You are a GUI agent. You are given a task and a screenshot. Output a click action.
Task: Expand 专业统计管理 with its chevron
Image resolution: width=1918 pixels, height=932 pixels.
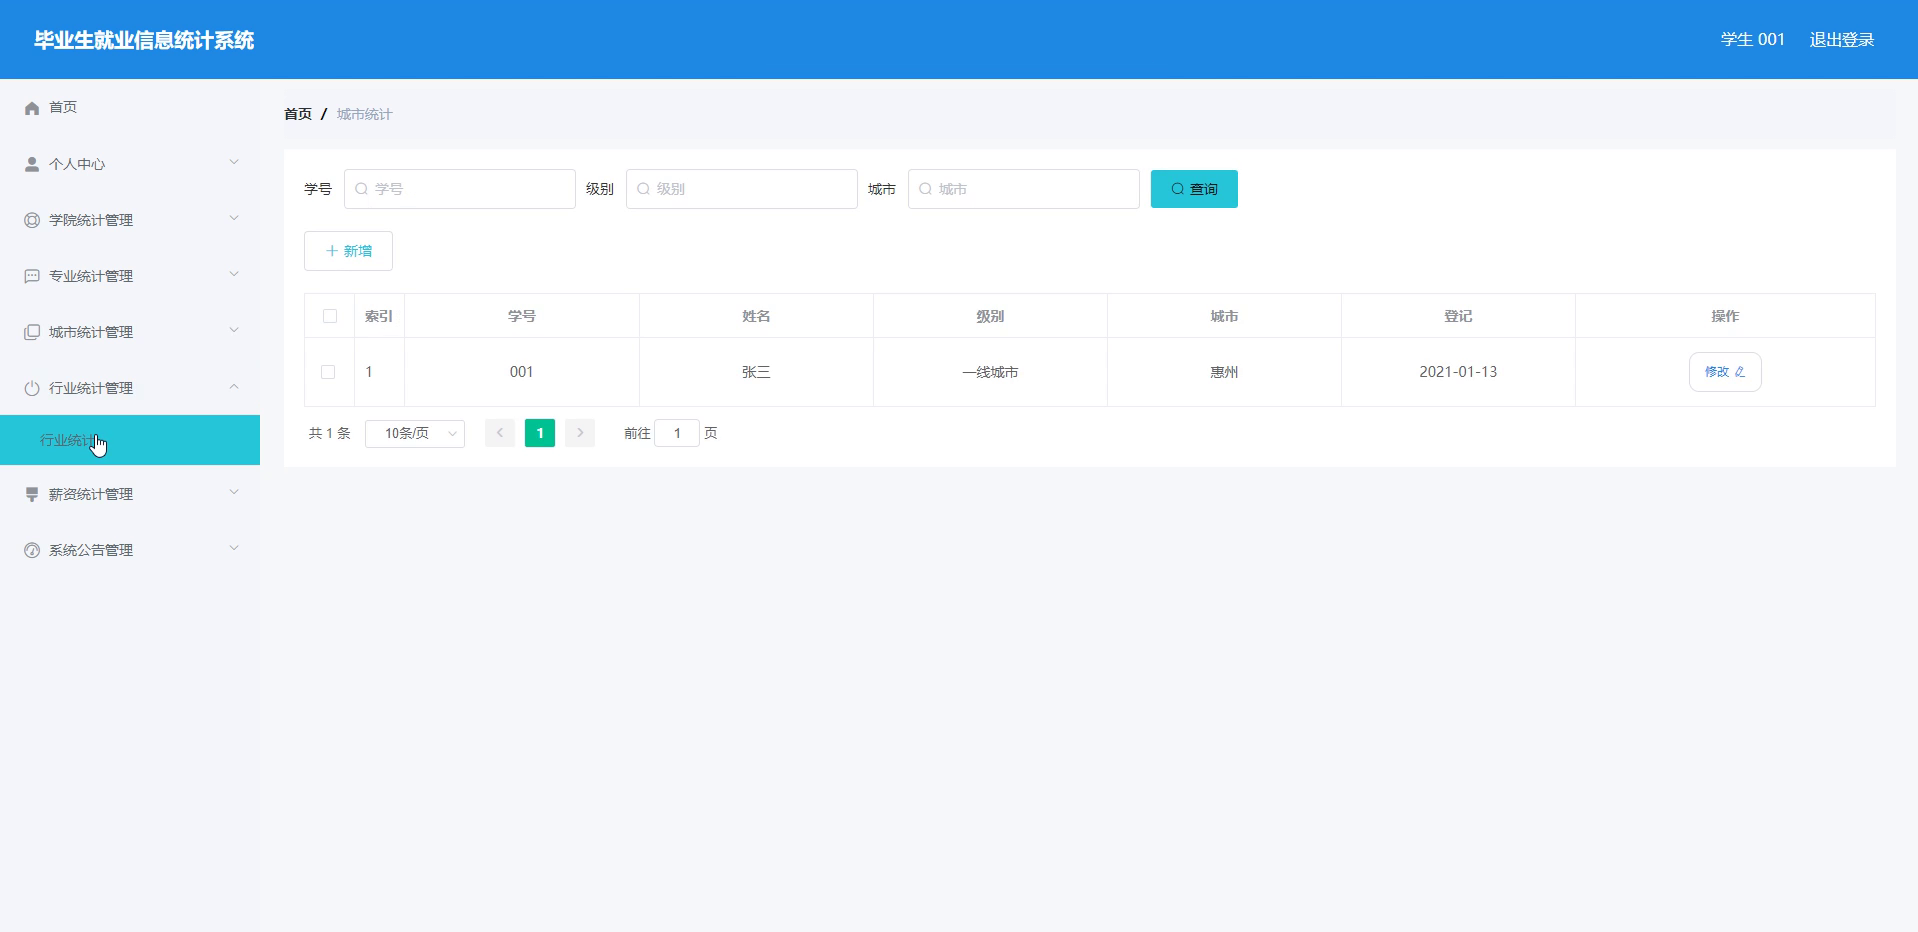tap(234, 274)
